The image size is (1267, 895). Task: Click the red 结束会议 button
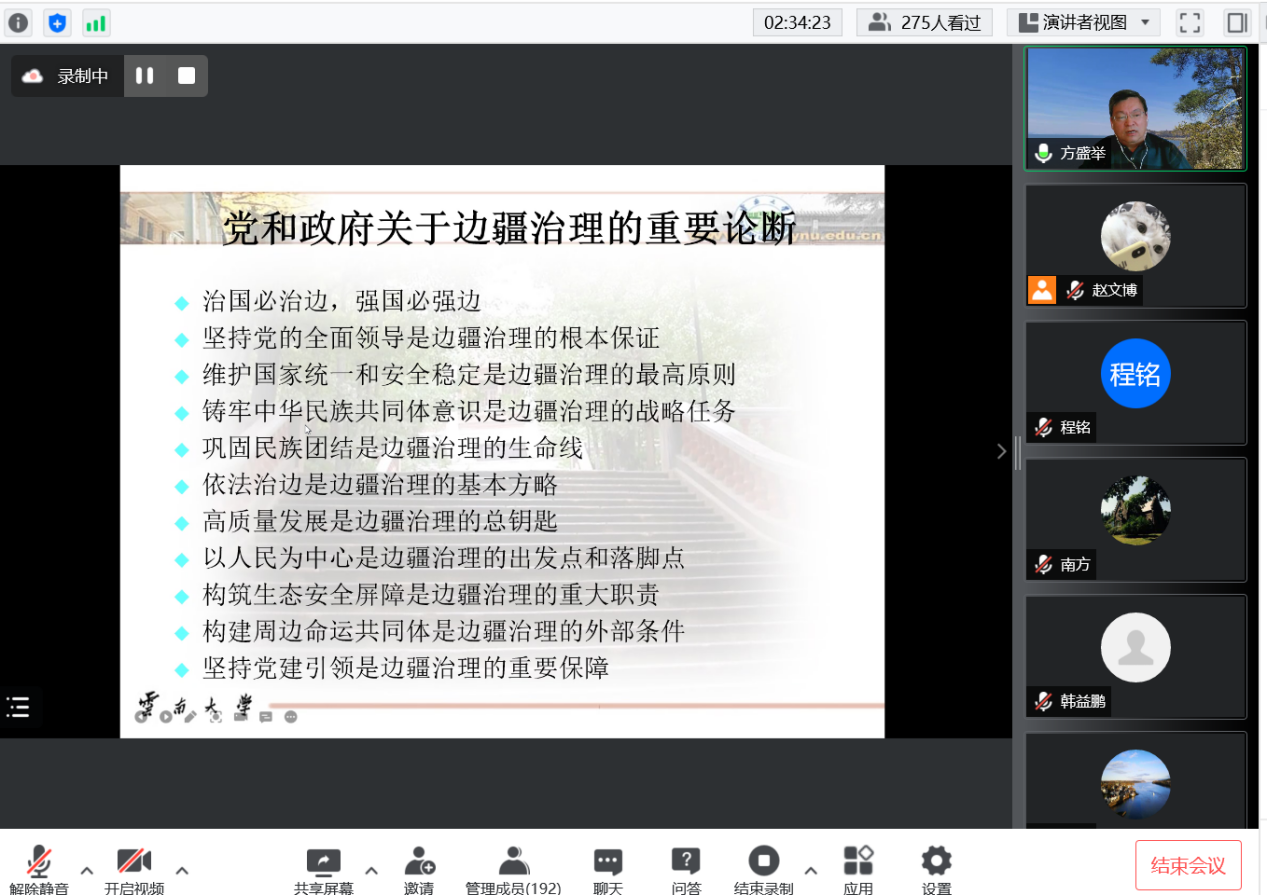[x=1188, y=865]
